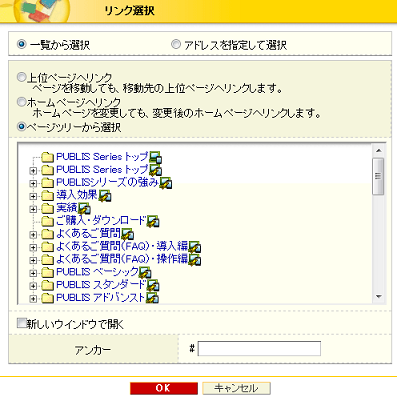This screenshot has width=397, height=405.
Task: Click page status icon after よくあるご質問
Action: 128,234
